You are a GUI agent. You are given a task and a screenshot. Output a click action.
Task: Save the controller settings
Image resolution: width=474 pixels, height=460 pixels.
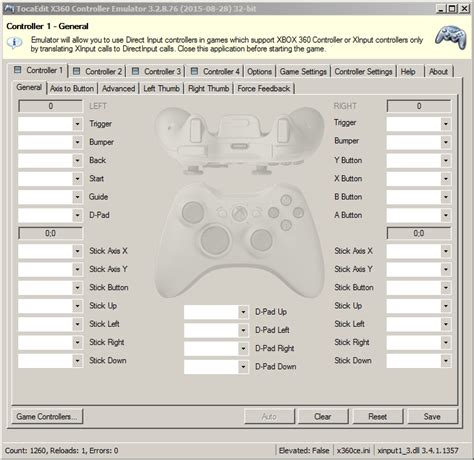(x=432, y=417)
